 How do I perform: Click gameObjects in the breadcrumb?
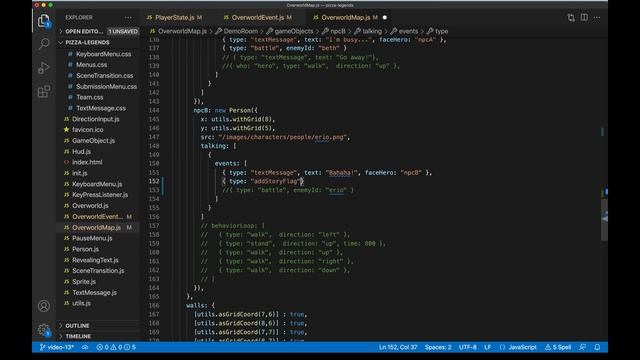[293, 31]
